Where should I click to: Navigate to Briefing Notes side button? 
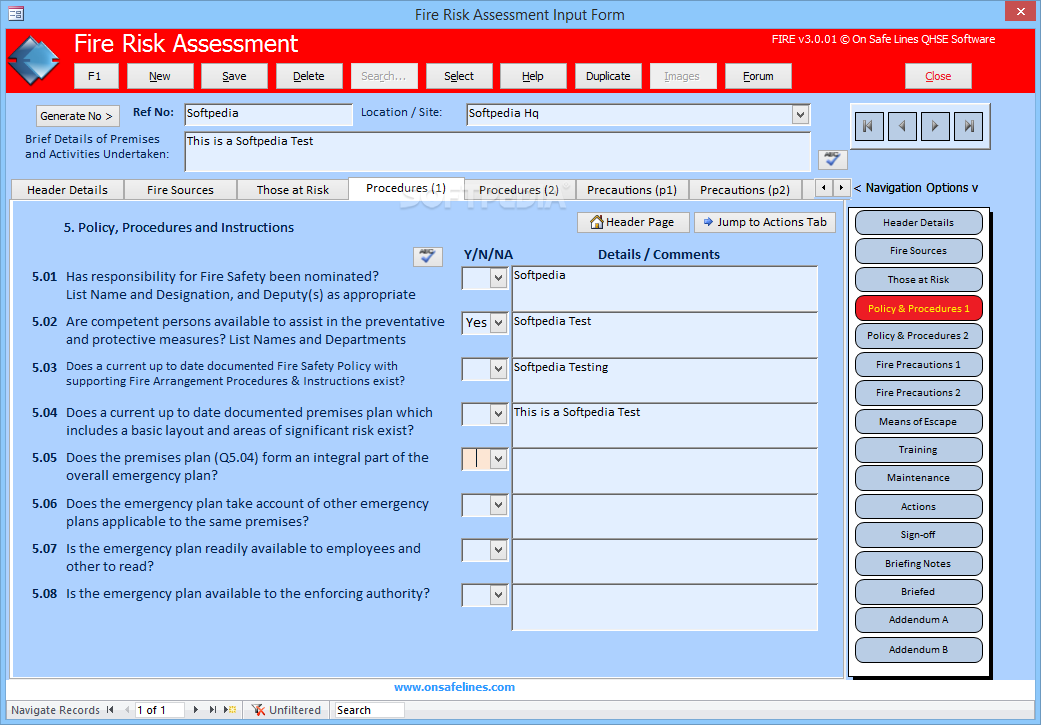(918, 564)
